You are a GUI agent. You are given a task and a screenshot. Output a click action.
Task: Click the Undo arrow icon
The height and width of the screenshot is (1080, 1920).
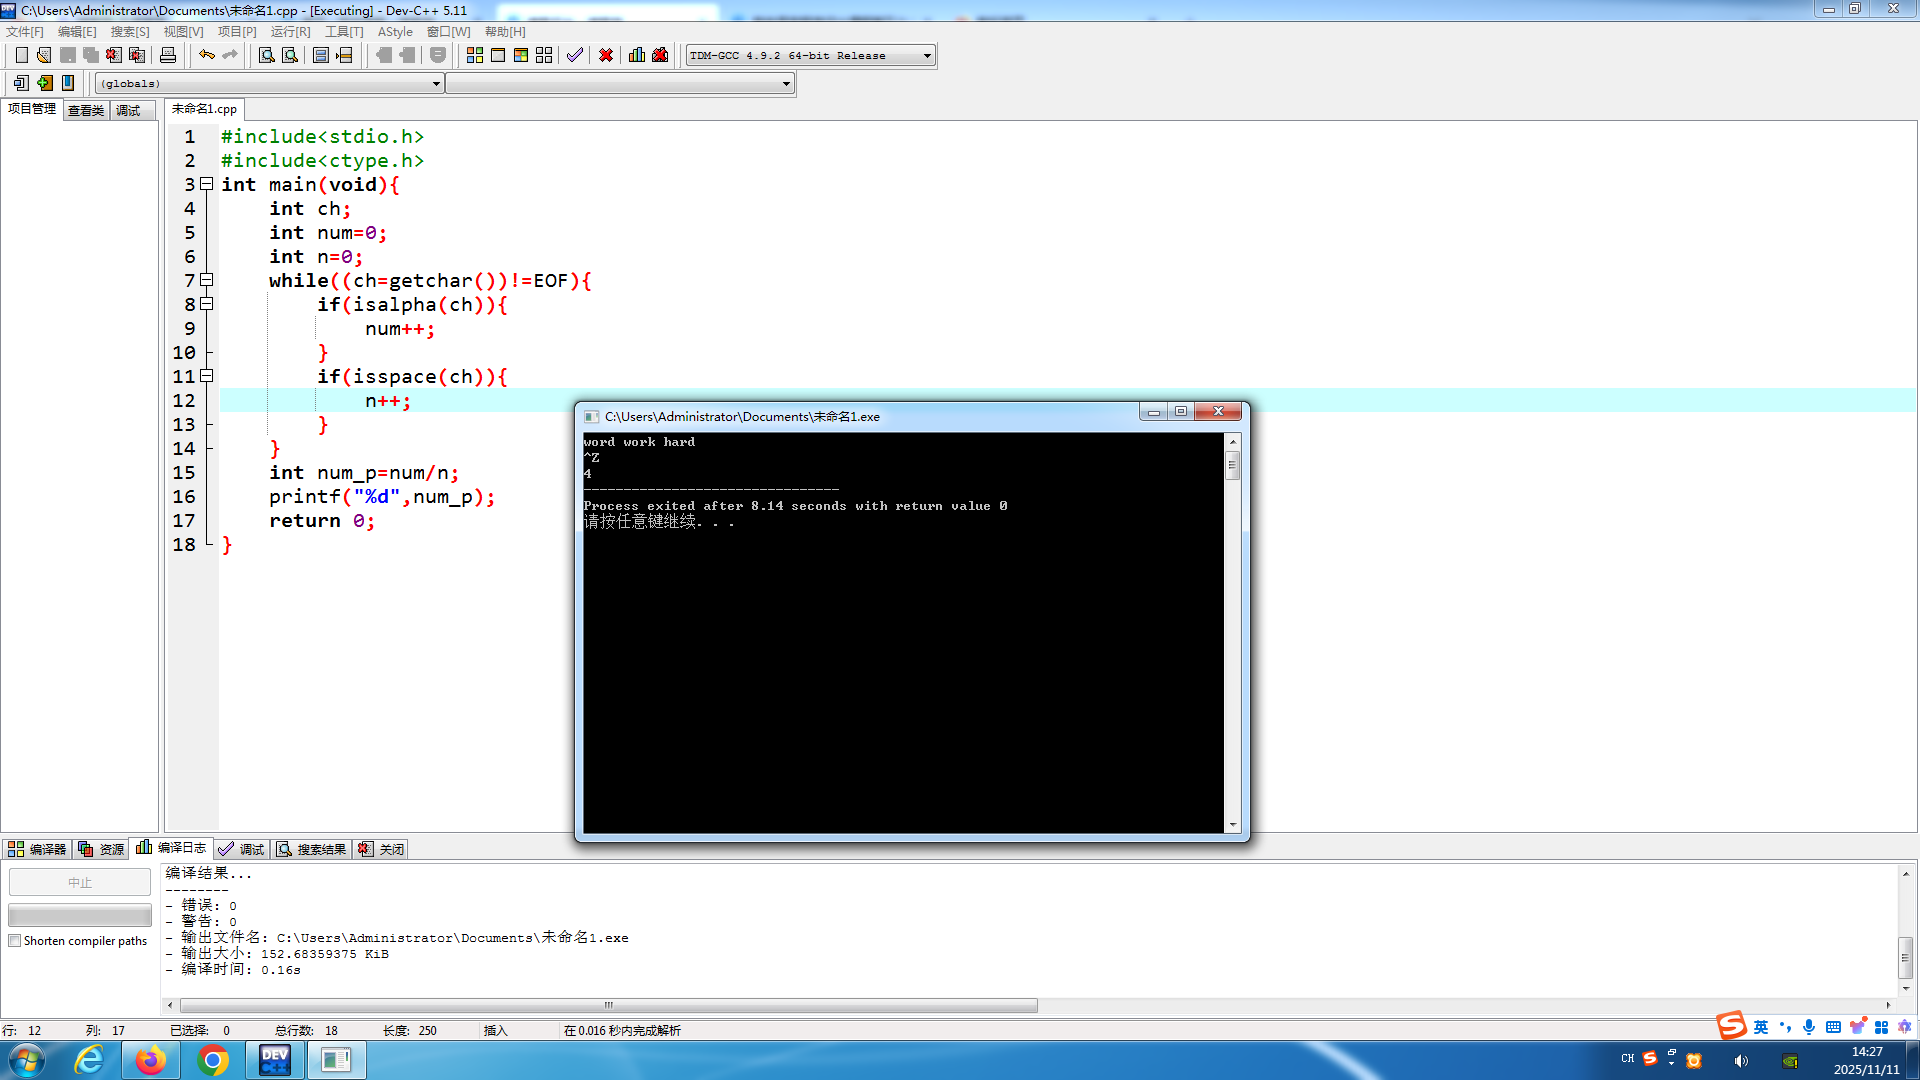click(207, 55)
